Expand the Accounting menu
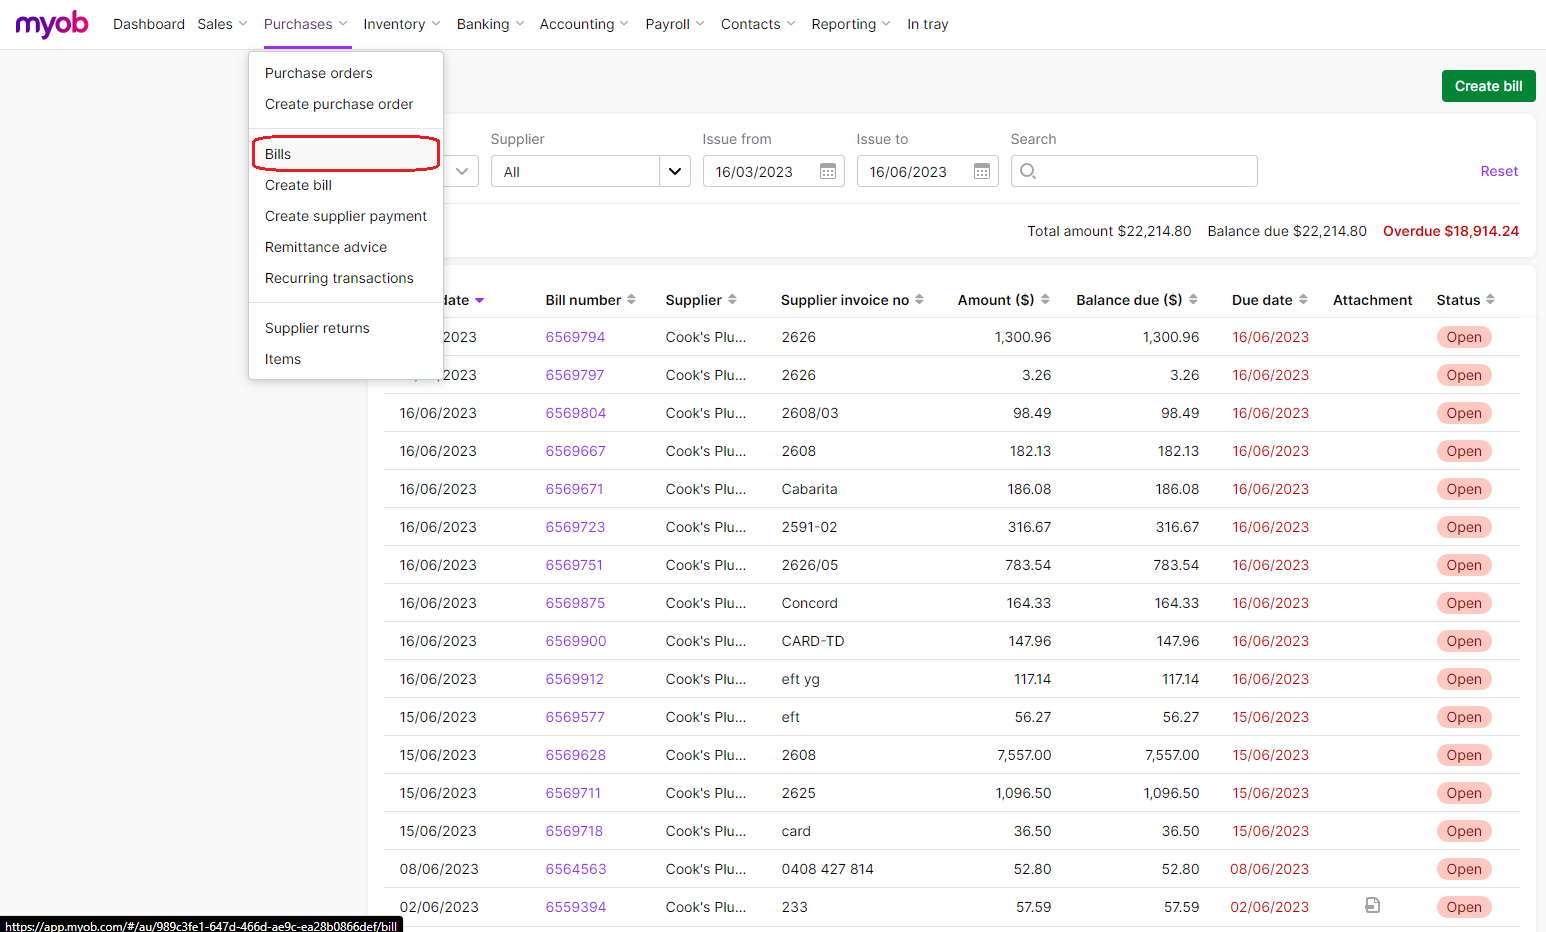1546x932 pixels. pos(584,24)
